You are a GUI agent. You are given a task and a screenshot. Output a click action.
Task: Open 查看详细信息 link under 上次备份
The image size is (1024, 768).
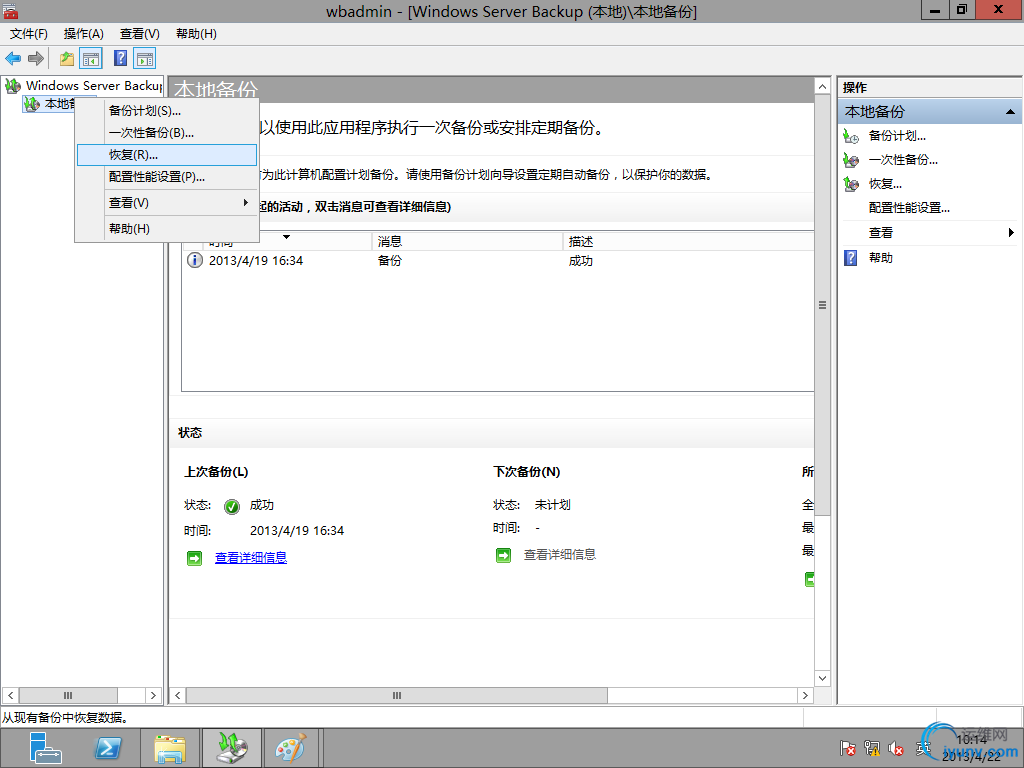point(251,557)
